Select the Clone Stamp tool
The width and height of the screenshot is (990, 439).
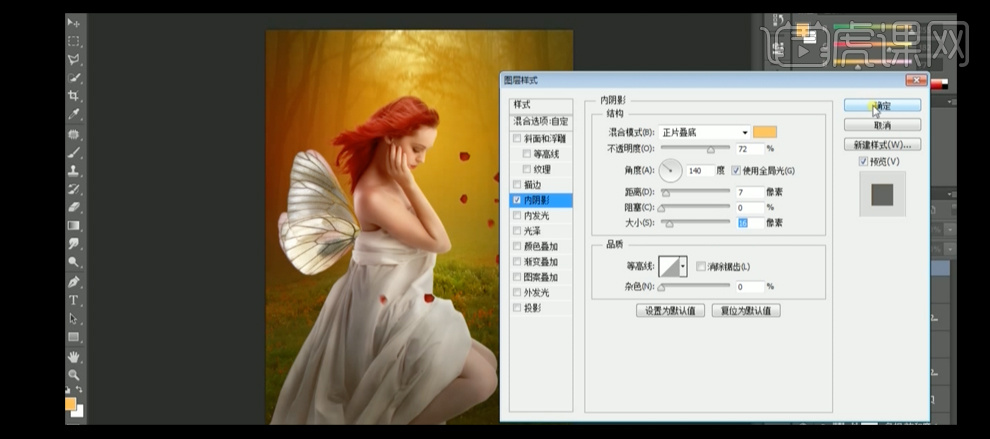pyautogui.click(x=74, y=171)
